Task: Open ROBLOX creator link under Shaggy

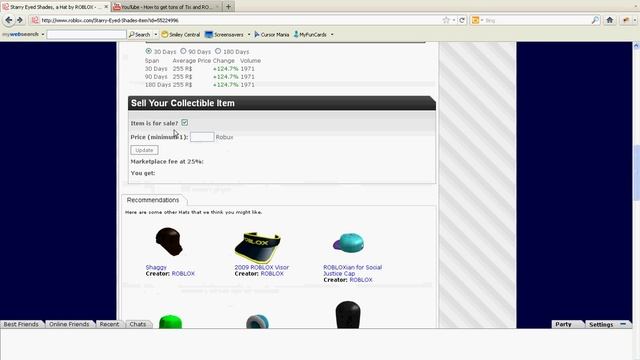Action: tap(183, 273)
